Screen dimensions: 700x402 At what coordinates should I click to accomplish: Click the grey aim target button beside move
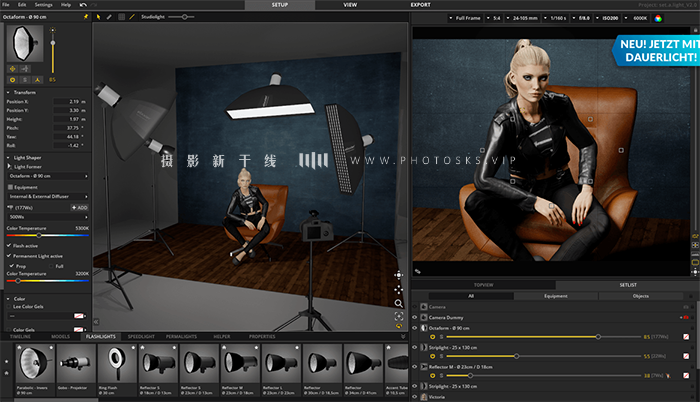[x=25, y=68]
